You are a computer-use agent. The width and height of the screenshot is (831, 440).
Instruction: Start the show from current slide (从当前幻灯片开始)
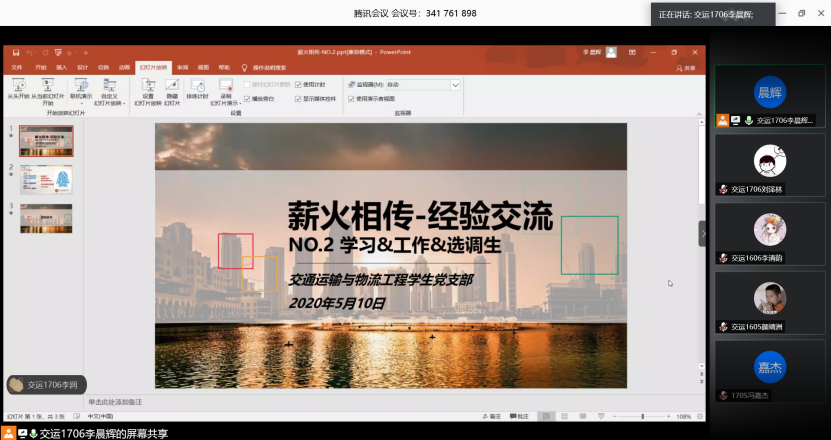coord(47,86)
